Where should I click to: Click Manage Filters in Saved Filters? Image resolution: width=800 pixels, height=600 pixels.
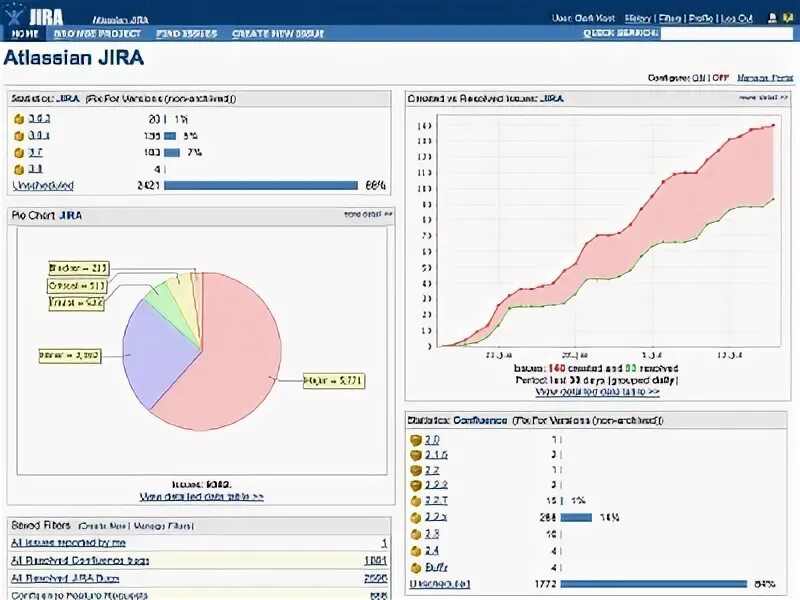(163, 526)
